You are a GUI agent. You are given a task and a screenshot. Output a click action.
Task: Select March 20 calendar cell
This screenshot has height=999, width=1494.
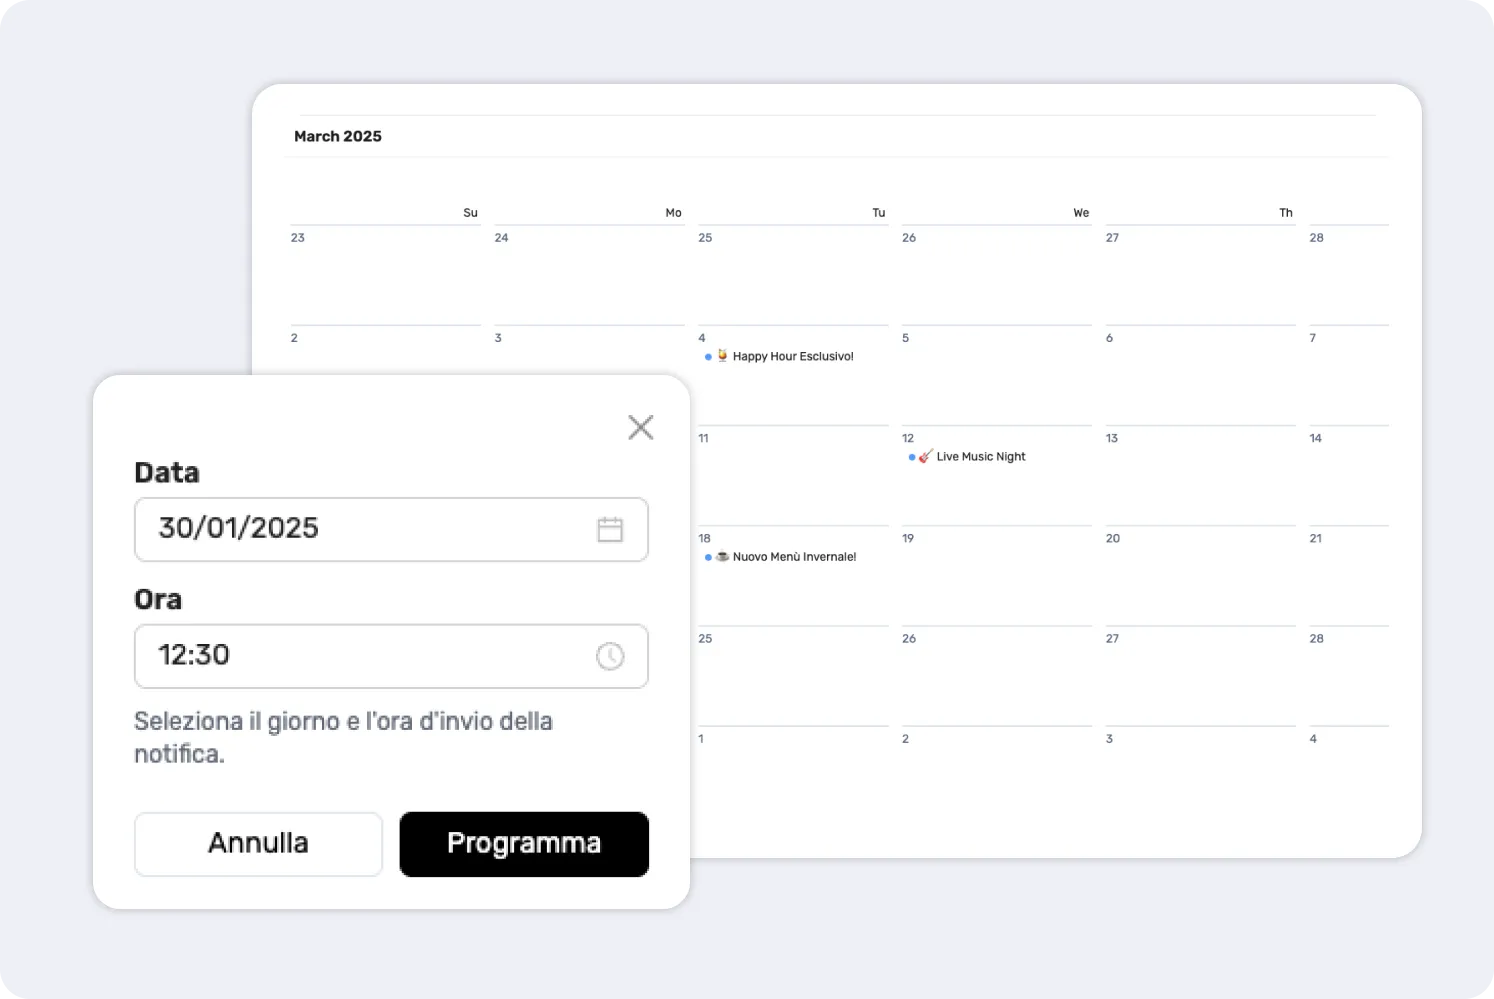[x=1199, y=580]
